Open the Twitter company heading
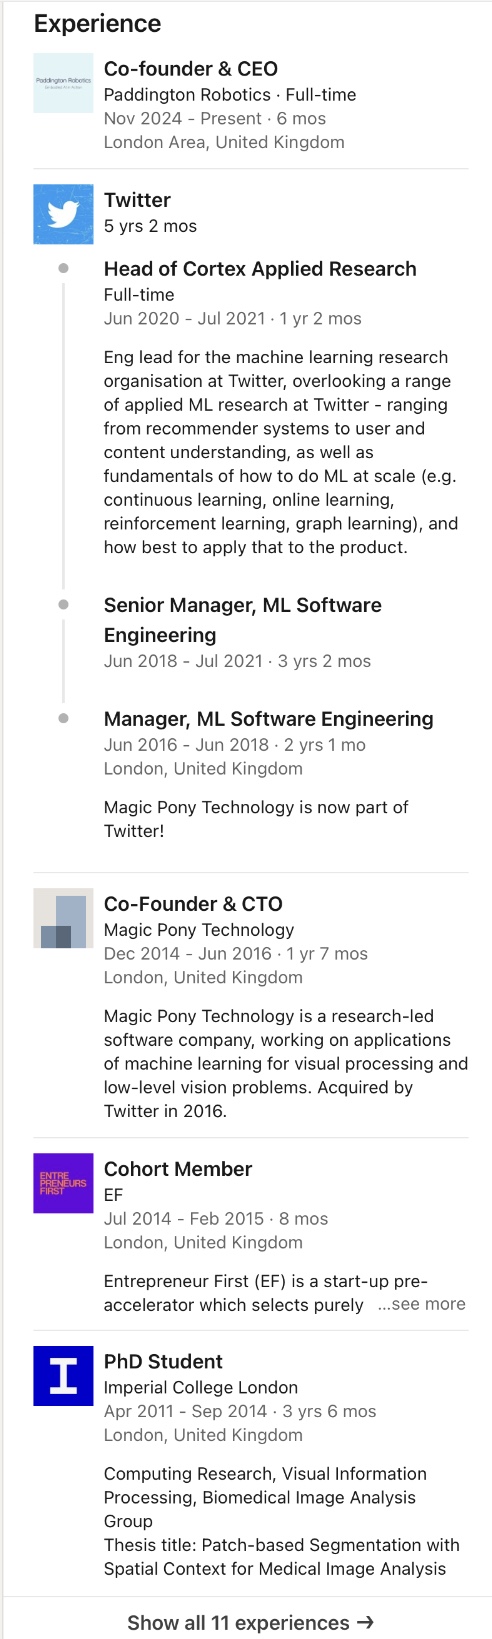This screenshot has height=1639, width=492. pos(137,200)
